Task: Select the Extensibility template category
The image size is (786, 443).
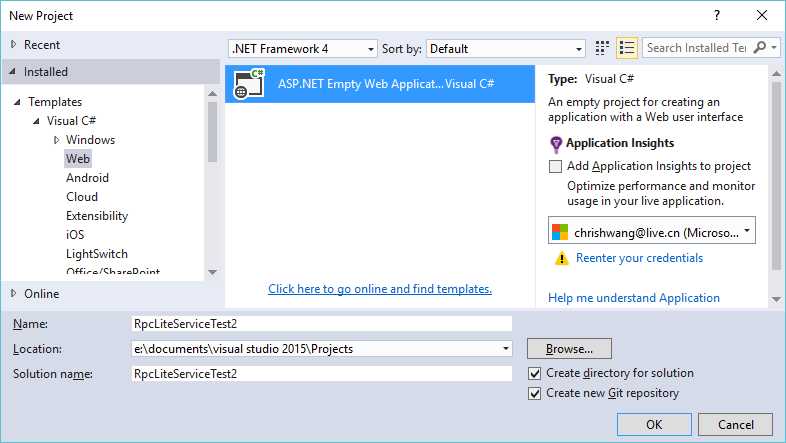Action: click(97, 216)
